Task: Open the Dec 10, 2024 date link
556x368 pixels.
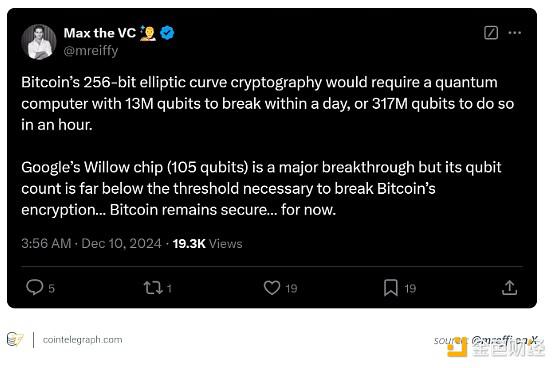Action: coord(121,244)
